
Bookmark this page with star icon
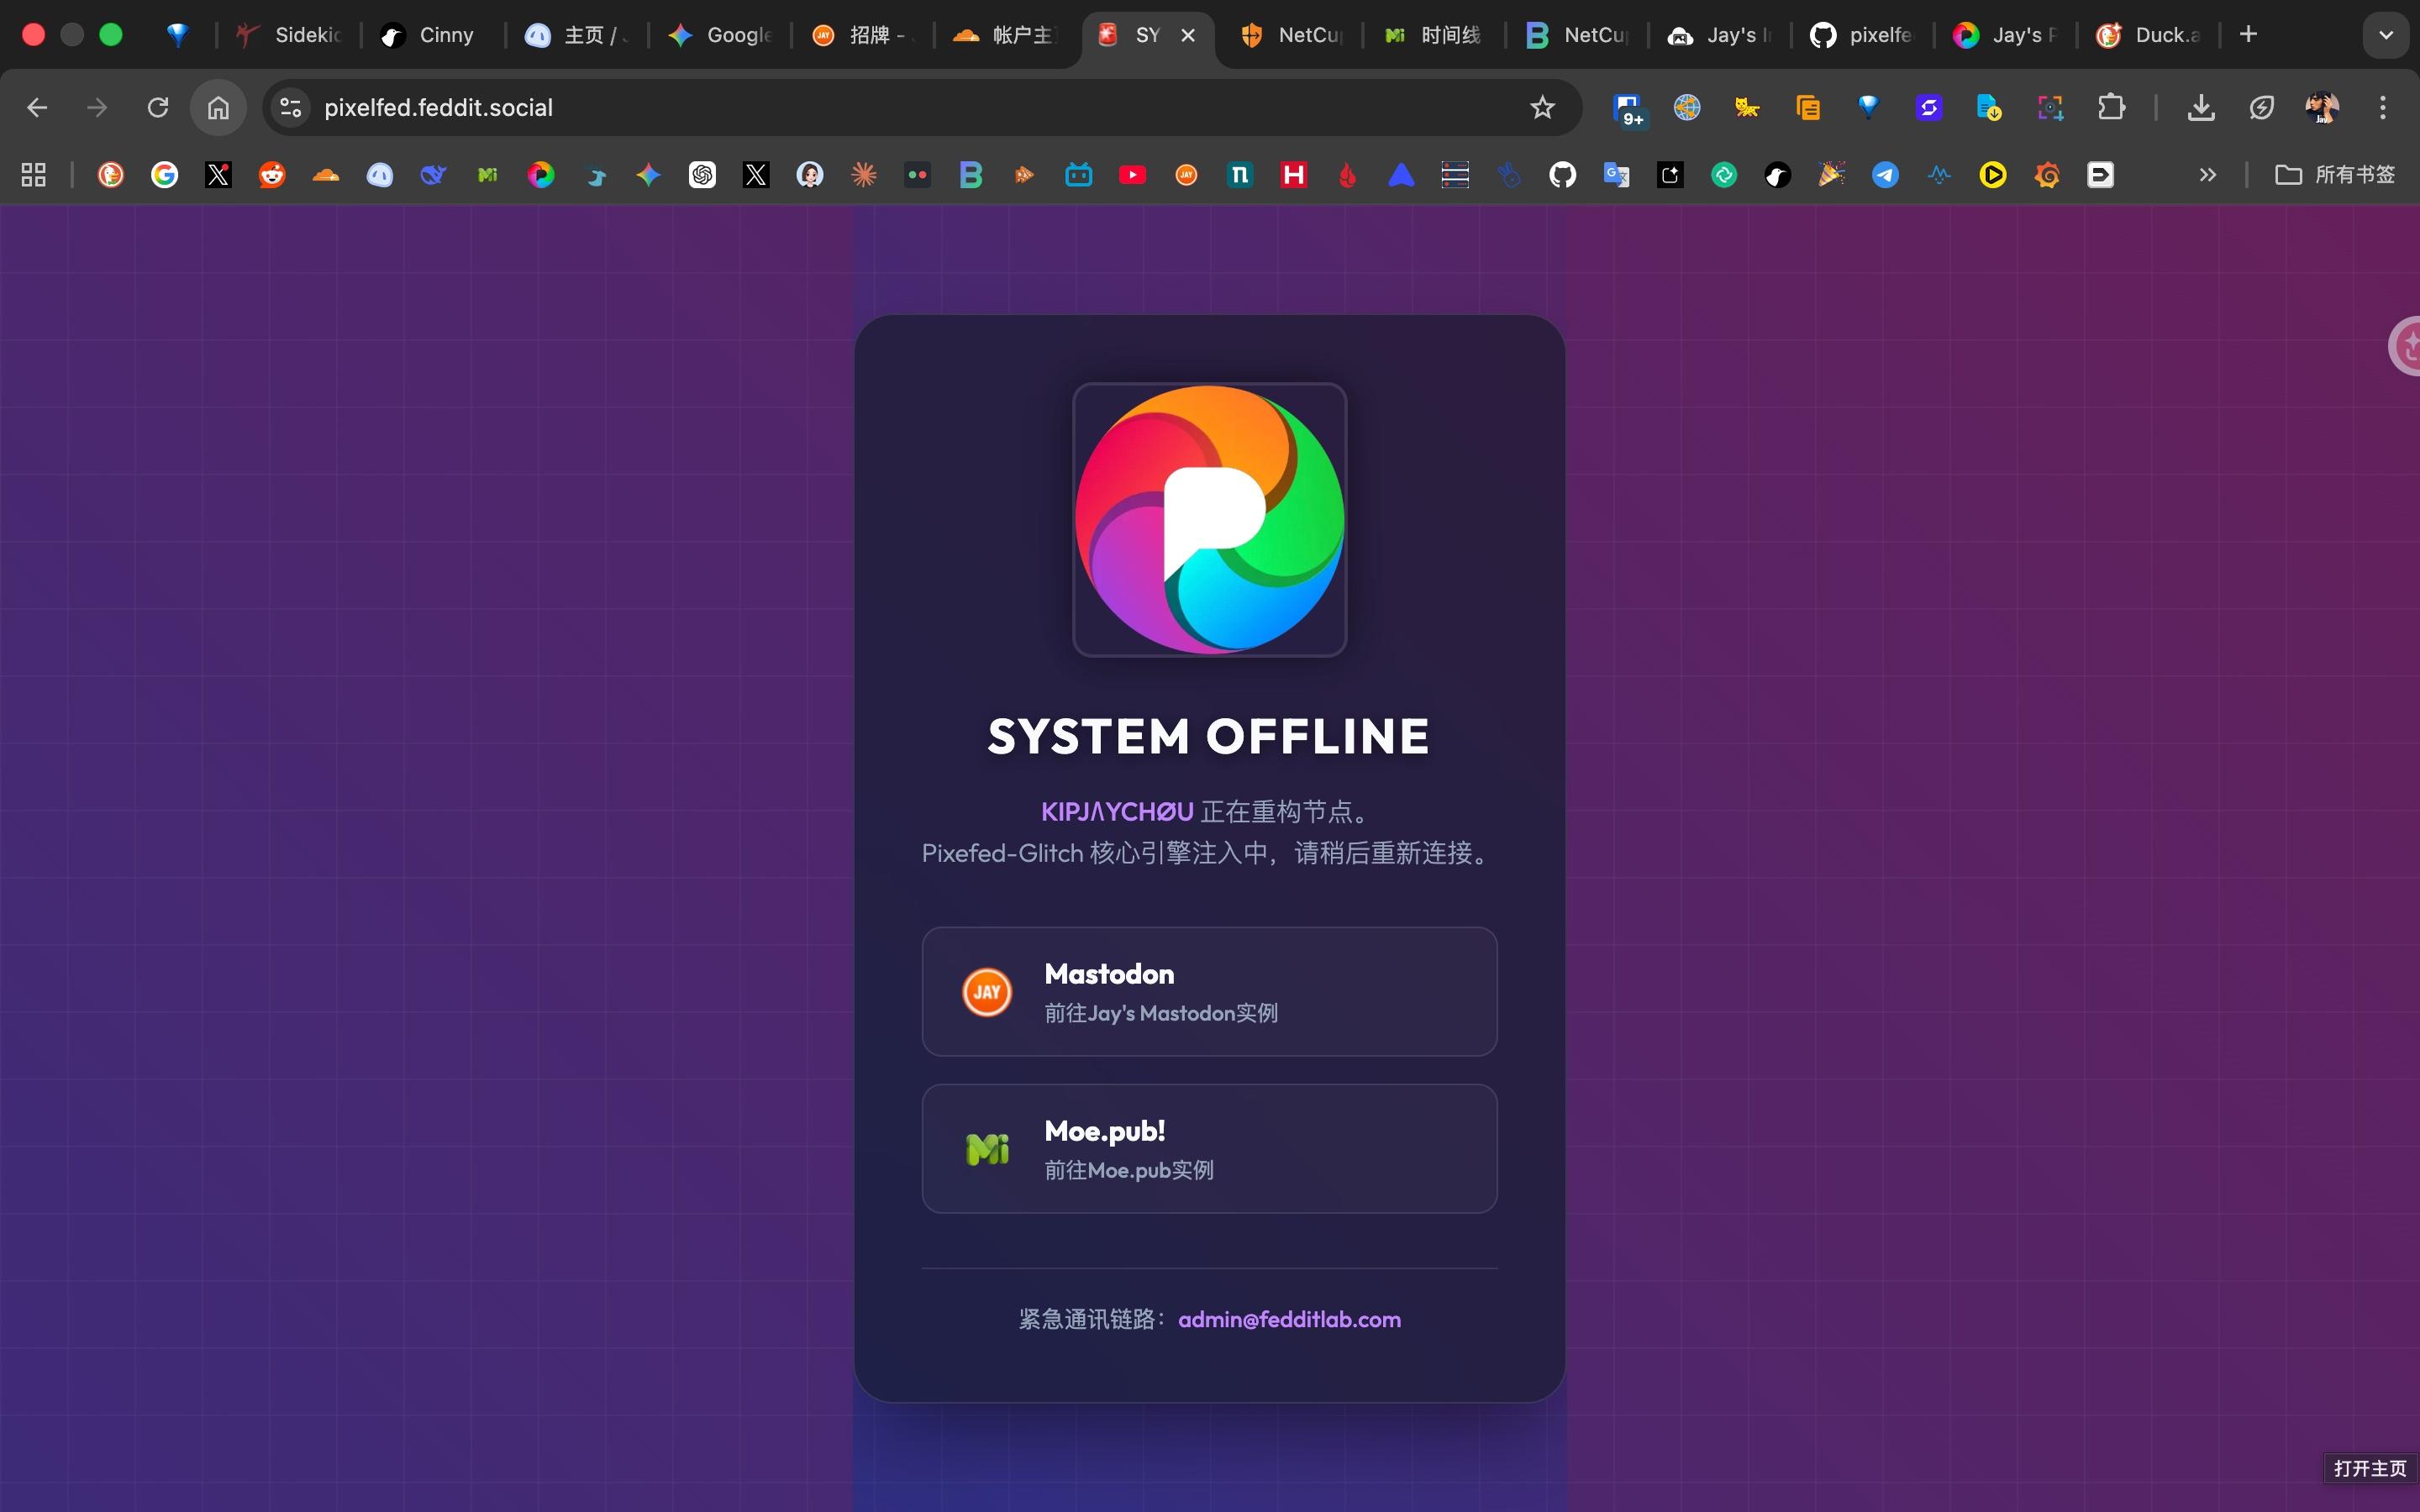[x=1542, y=107]
